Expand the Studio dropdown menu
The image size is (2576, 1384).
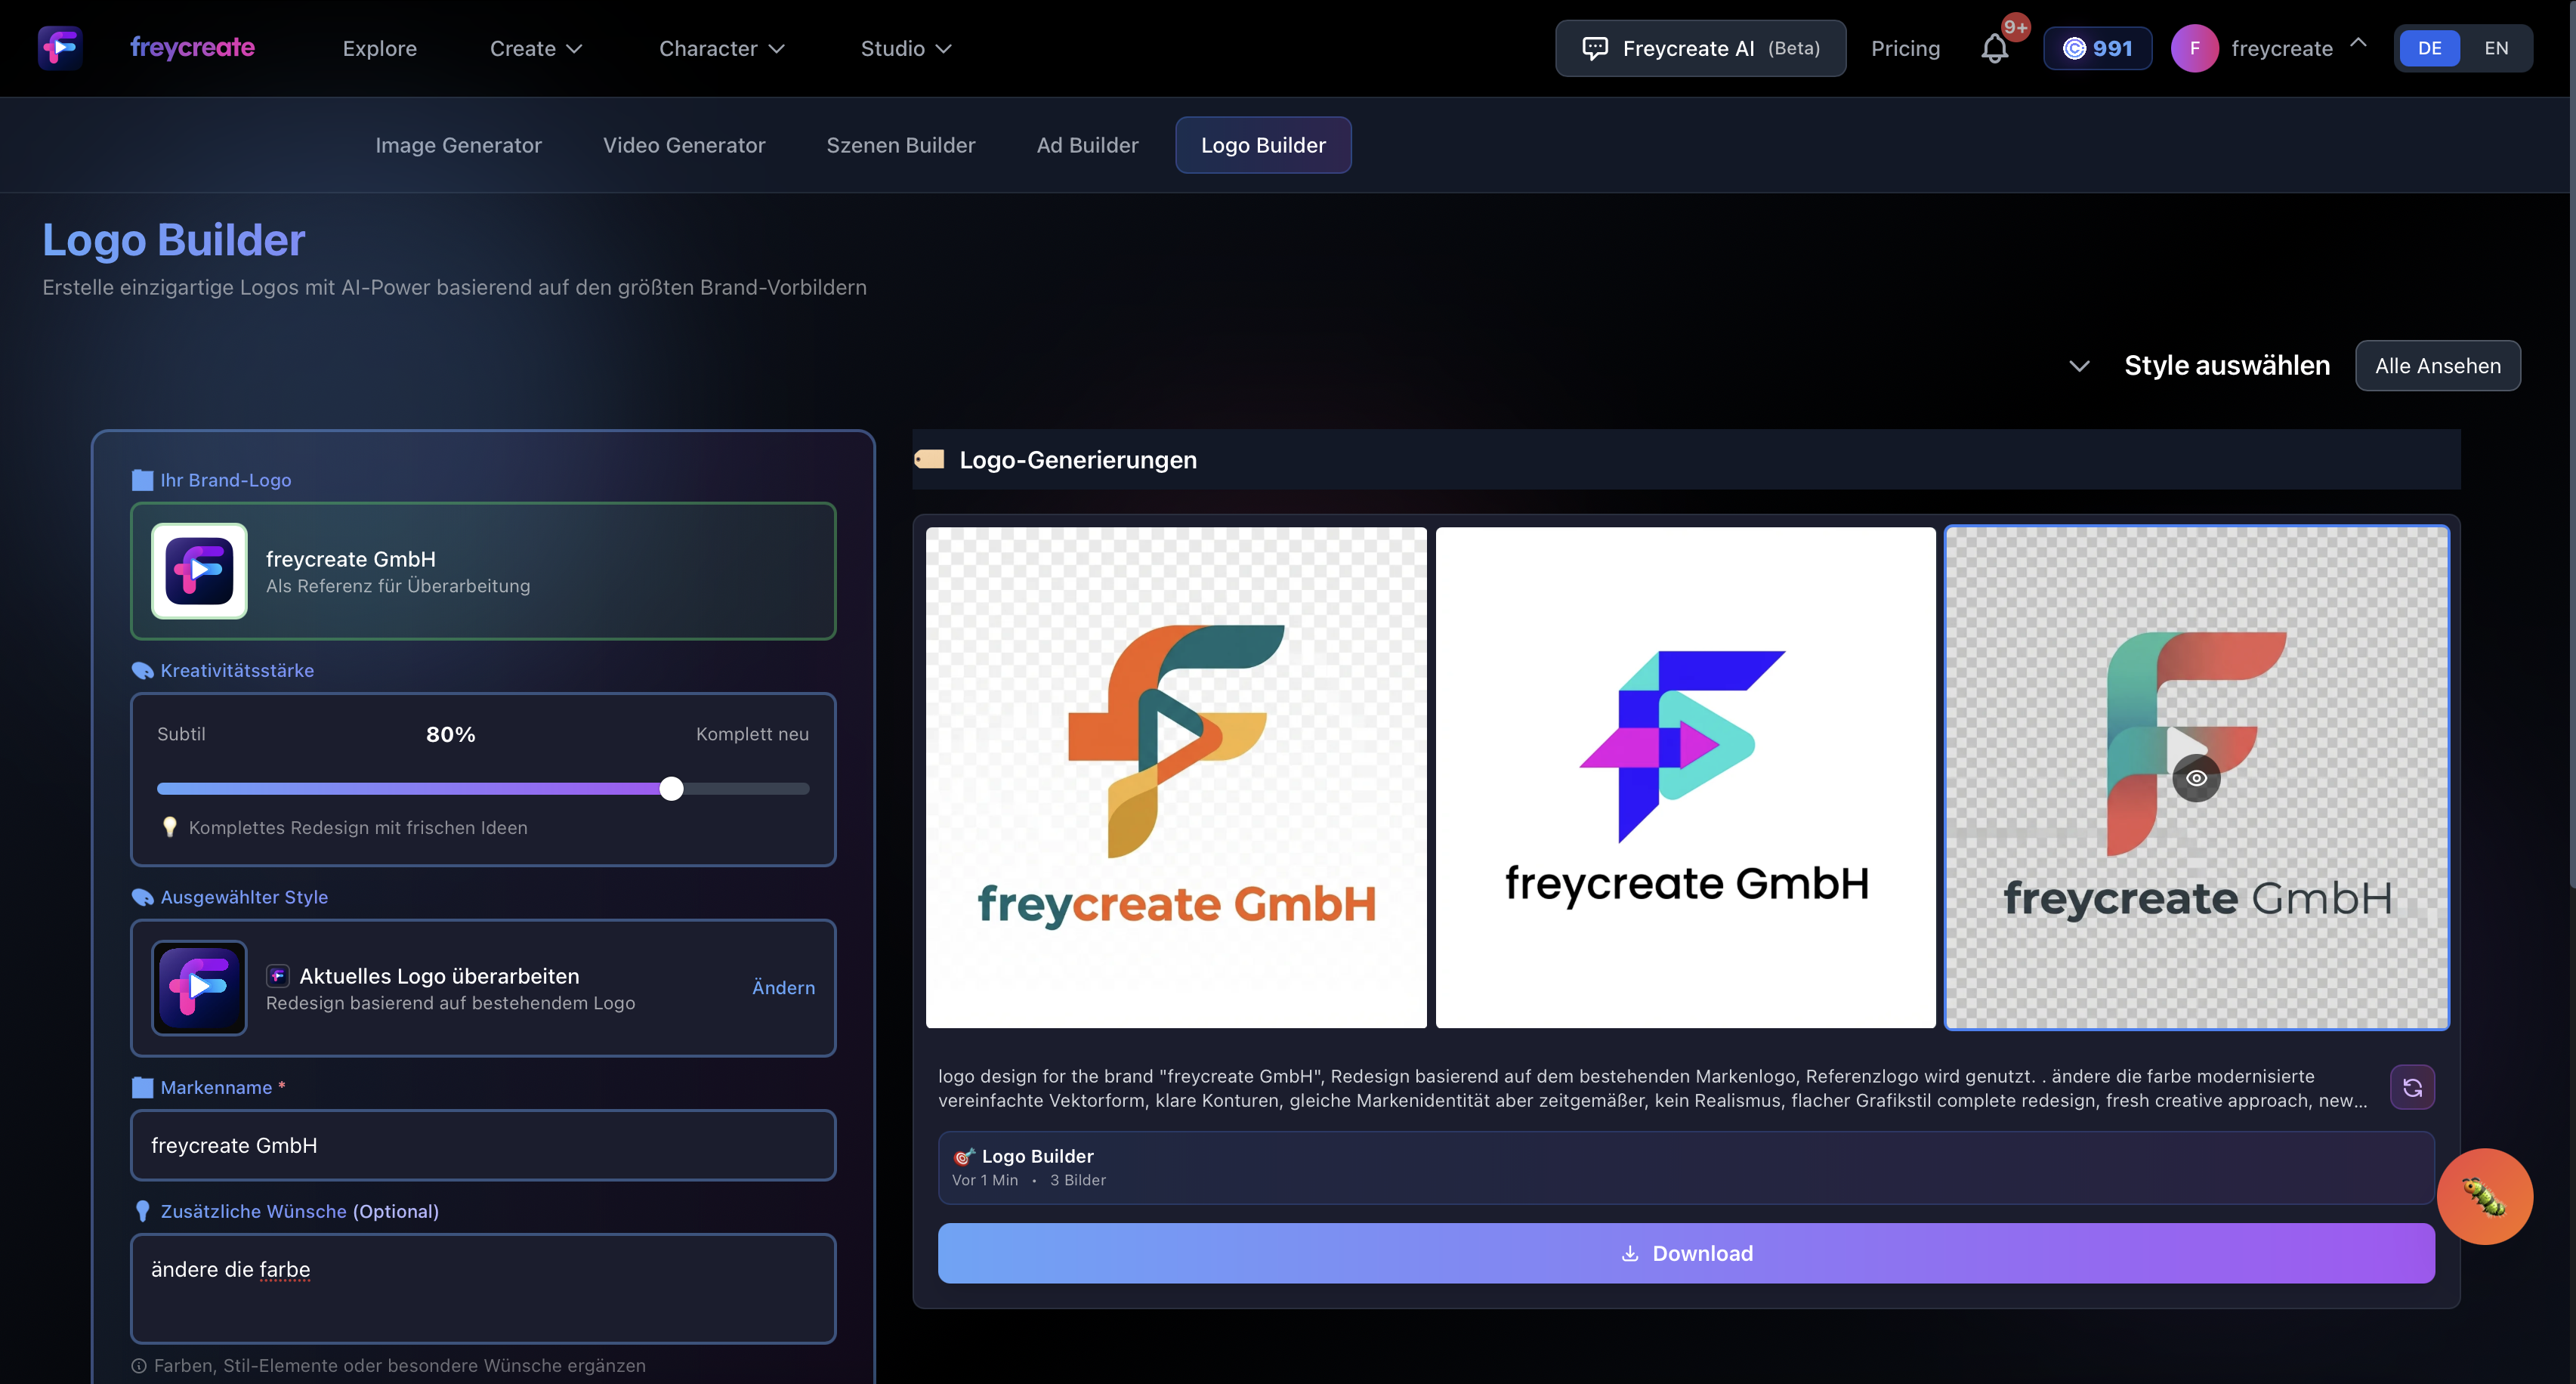(906, 48)
